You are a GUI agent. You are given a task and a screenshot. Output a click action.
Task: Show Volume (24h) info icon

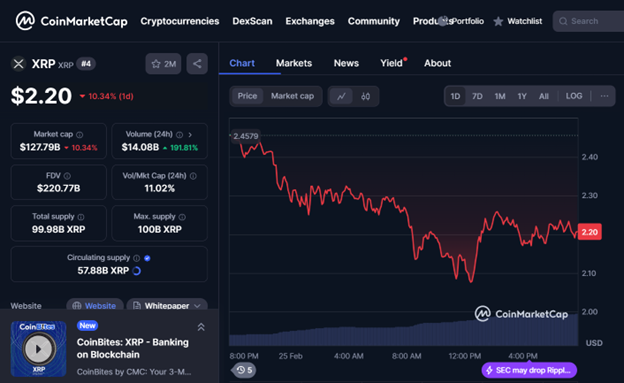click(x=179, y=135)
